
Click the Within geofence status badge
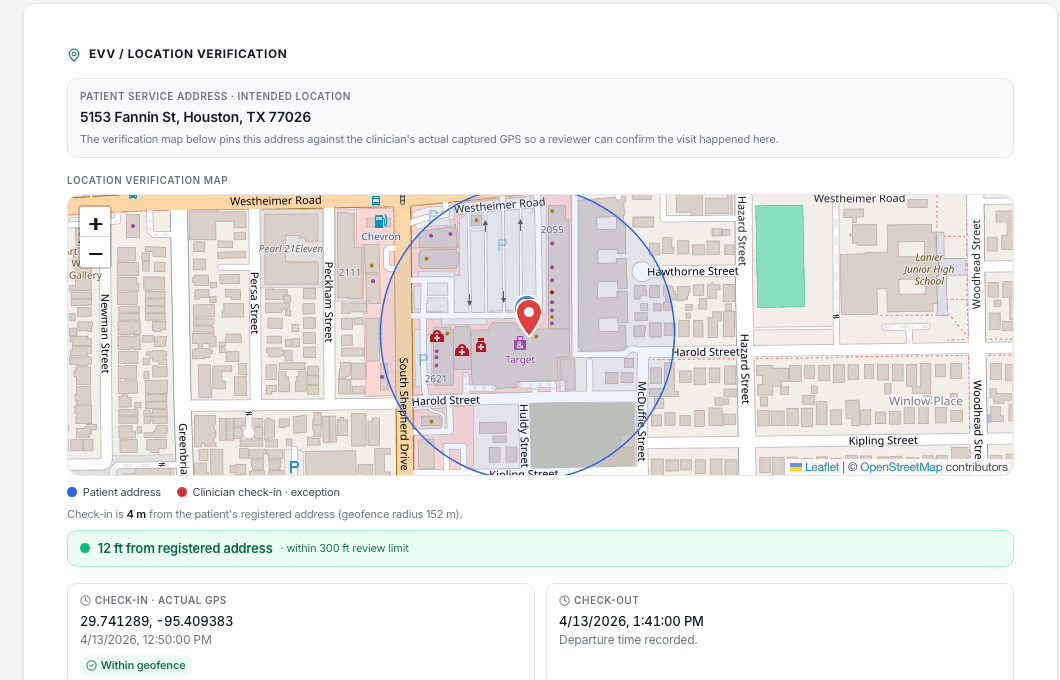tap(136, 665)
